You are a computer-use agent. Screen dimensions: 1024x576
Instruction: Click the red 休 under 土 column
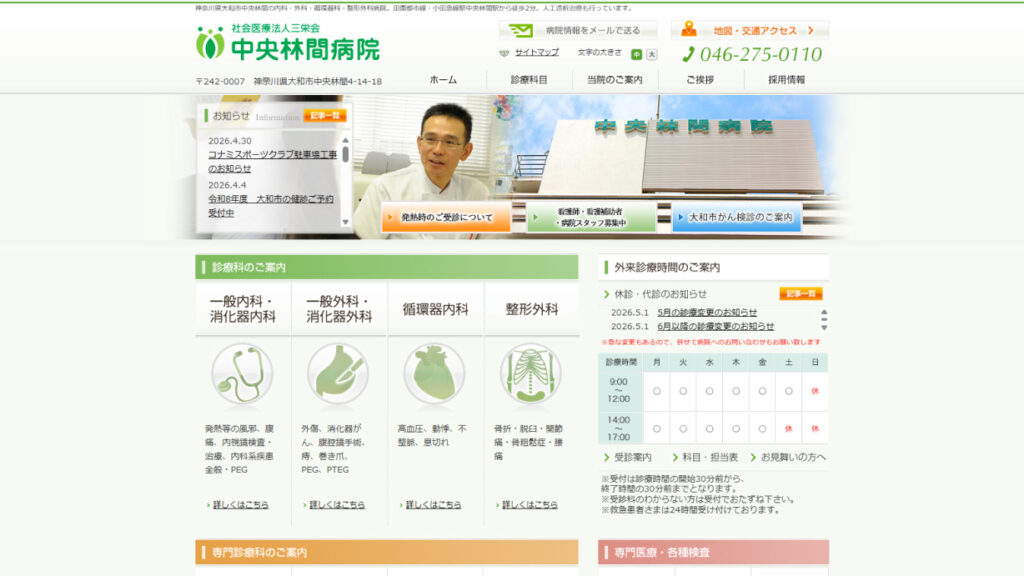pyautogui.click(x=788, y=429)
